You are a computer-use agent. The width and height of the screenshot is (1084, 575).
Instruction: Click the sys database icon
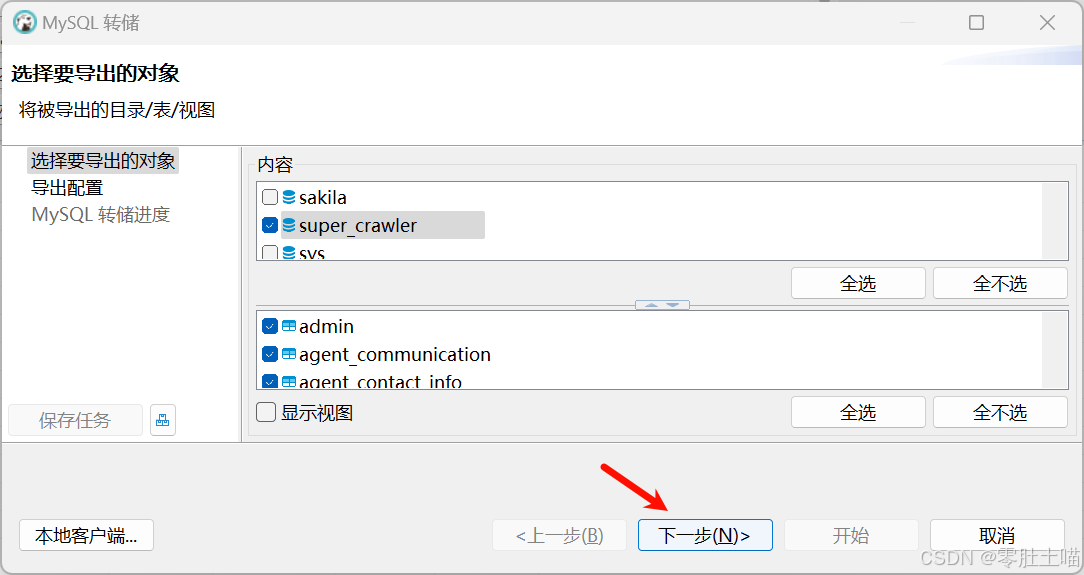pos(289,252)
